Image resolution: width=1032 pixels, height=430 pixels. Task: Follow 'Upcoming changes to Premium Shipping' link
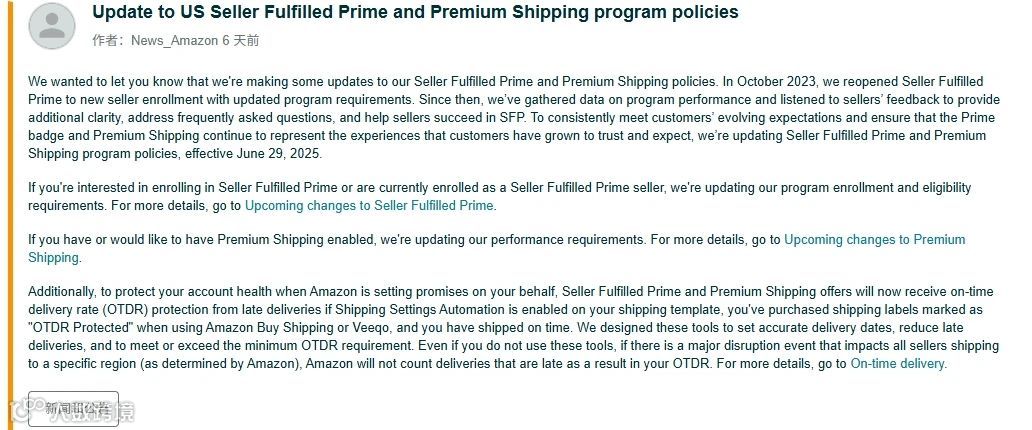tap(874, 240)
